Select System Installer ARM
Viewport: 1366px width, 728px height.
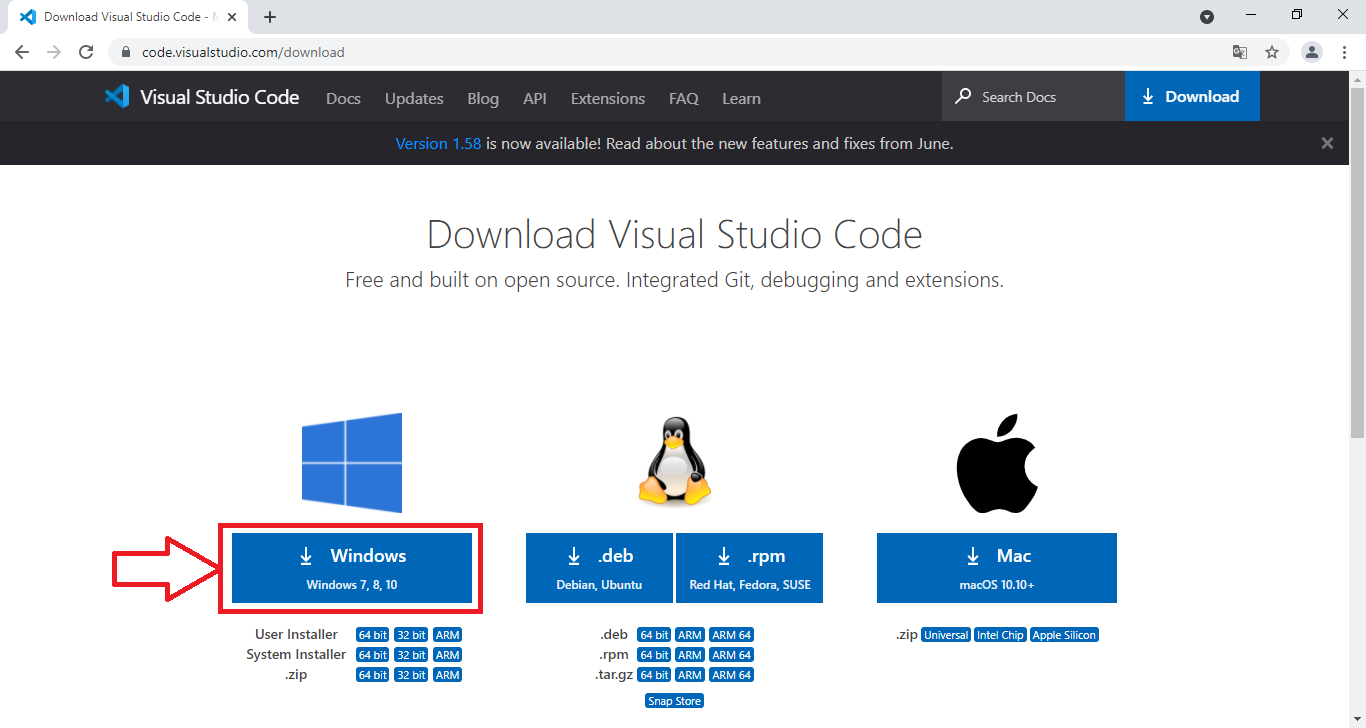447,655
